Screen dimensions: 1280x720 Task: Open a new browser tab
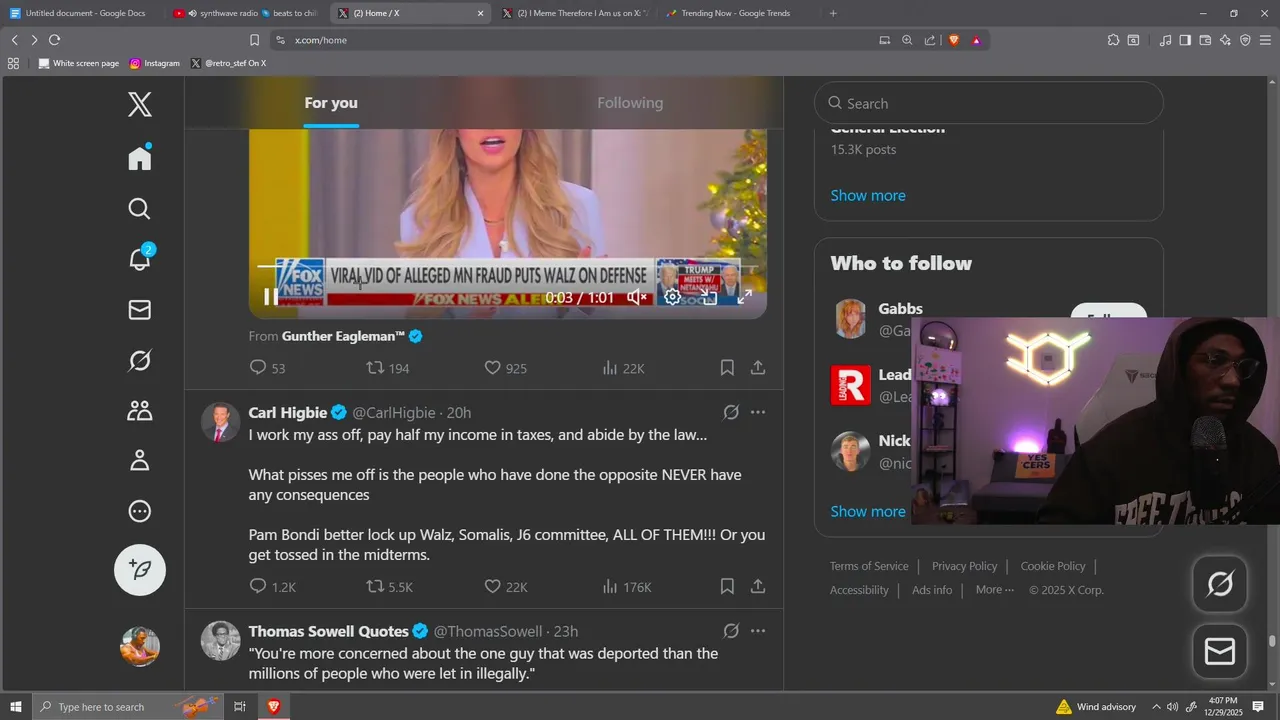pyautogui.click(x=833, y=13)
